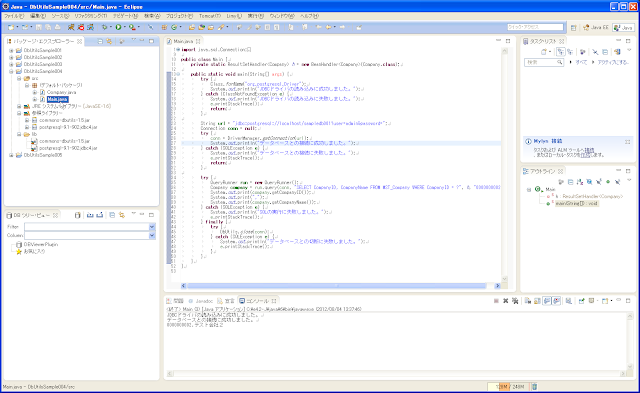
Task: Toggle Link with Editor in Package Explorer
Action: pyautogui.click(x=109, y=41)
